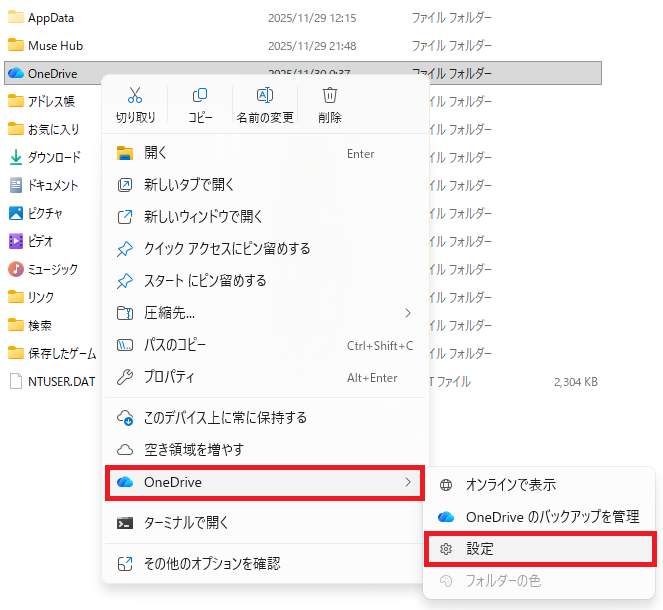
Task: Open in new window menu entry
Action: click(x=203, y=217)
